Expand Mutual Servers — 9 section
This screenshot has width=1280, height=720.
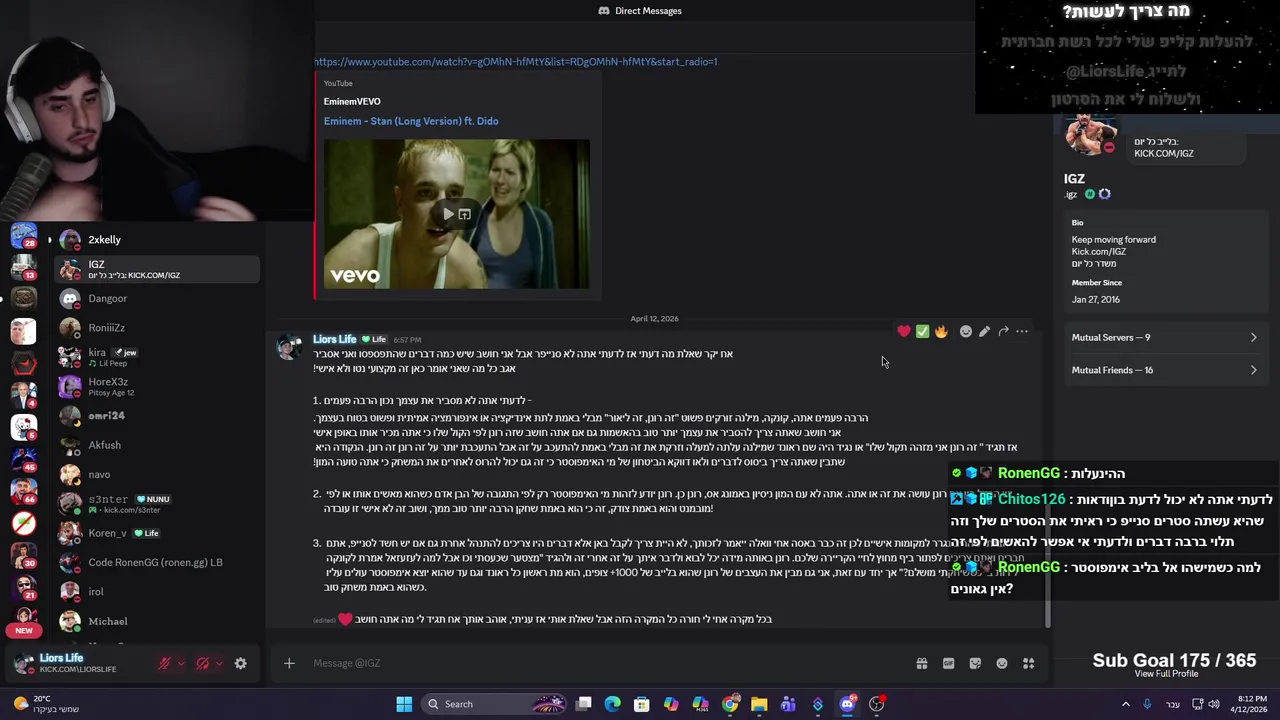tap(1164, 337)
